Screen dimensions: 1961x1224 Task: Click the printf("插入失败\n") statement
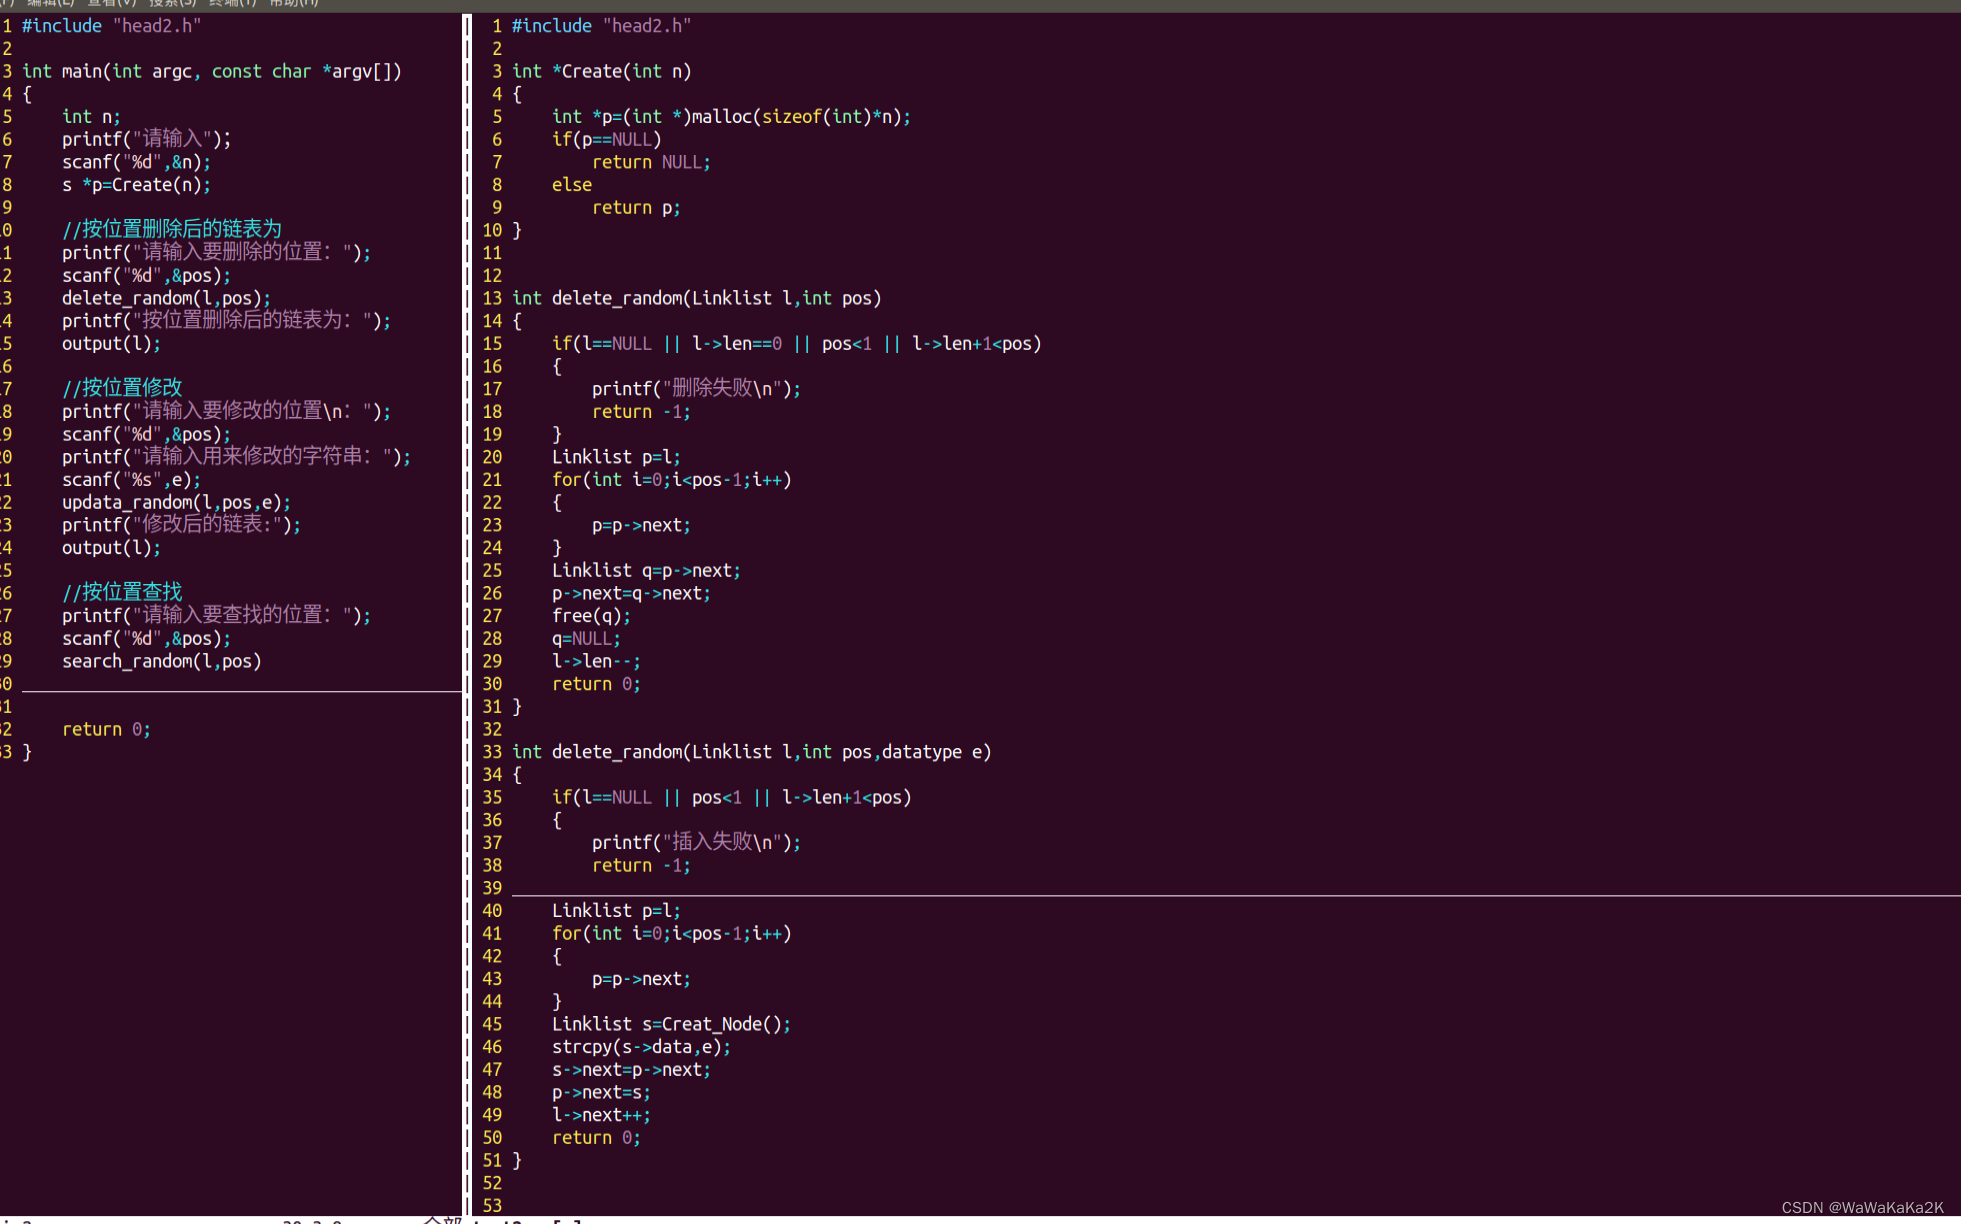[695, 843]
